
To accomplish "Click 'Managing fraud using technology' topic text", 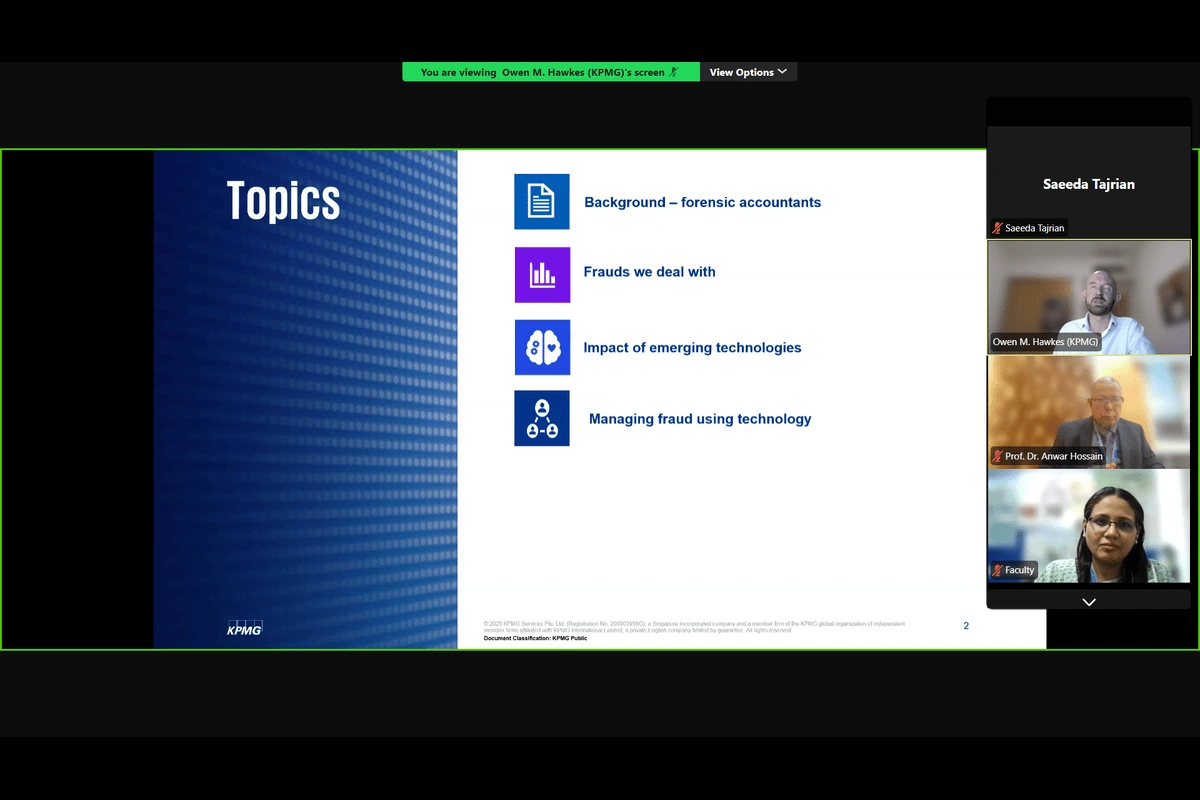I will [700, 419].
